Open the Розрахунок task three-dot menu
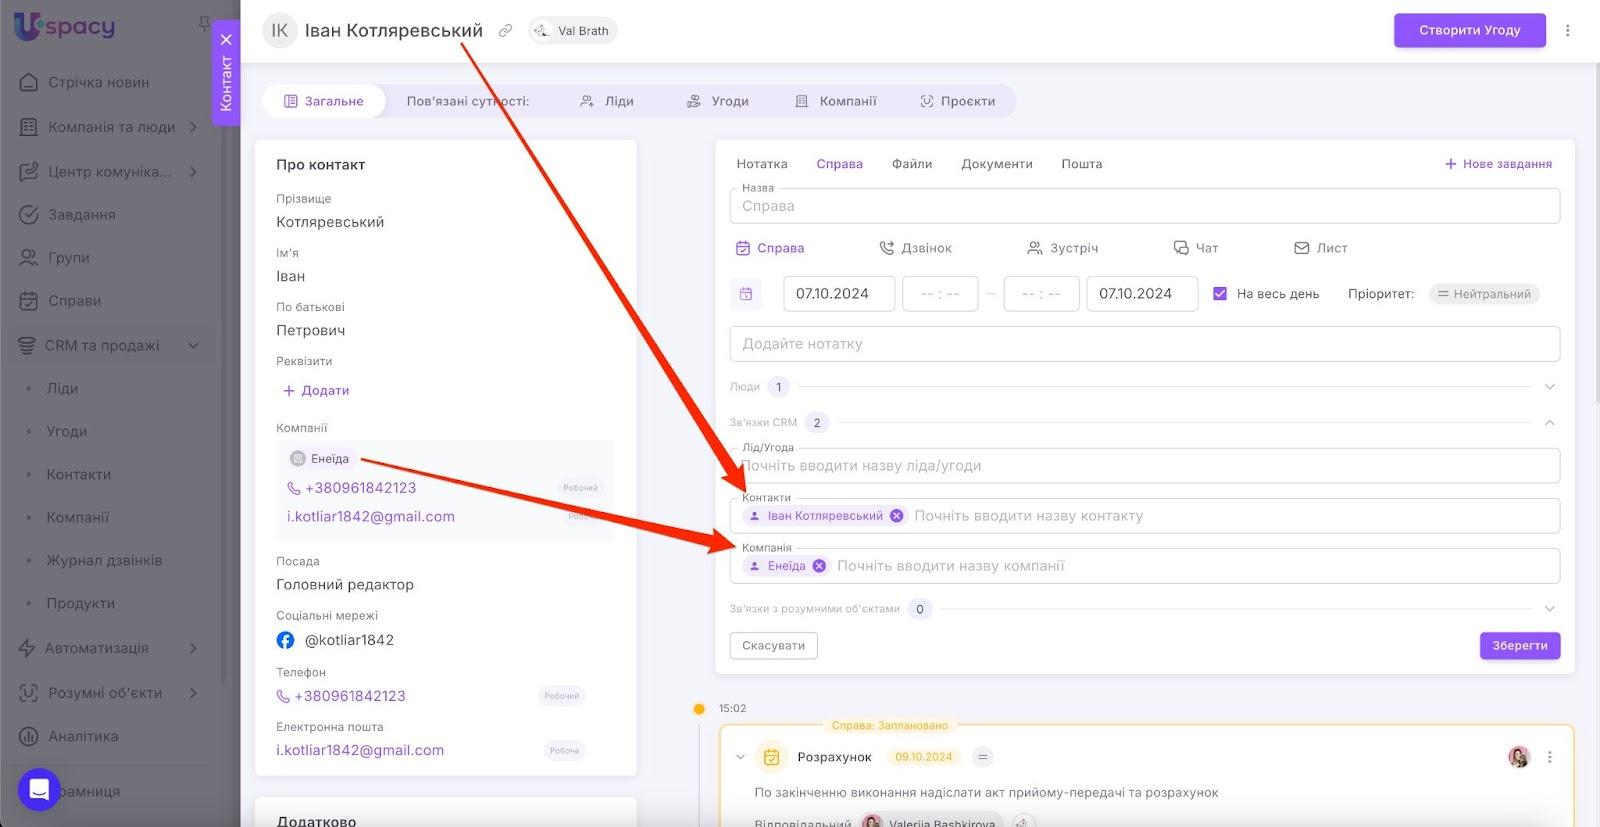The image size is (1600, 827). (1550, 757)
